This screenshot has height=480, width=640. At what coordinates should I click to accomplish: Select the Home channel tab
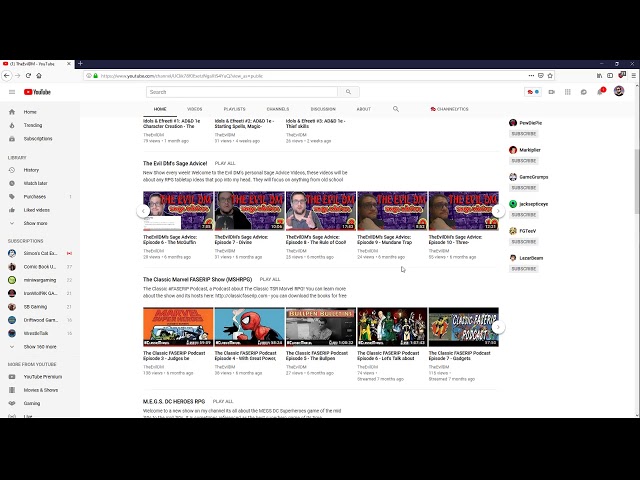(x=160, y=109)
